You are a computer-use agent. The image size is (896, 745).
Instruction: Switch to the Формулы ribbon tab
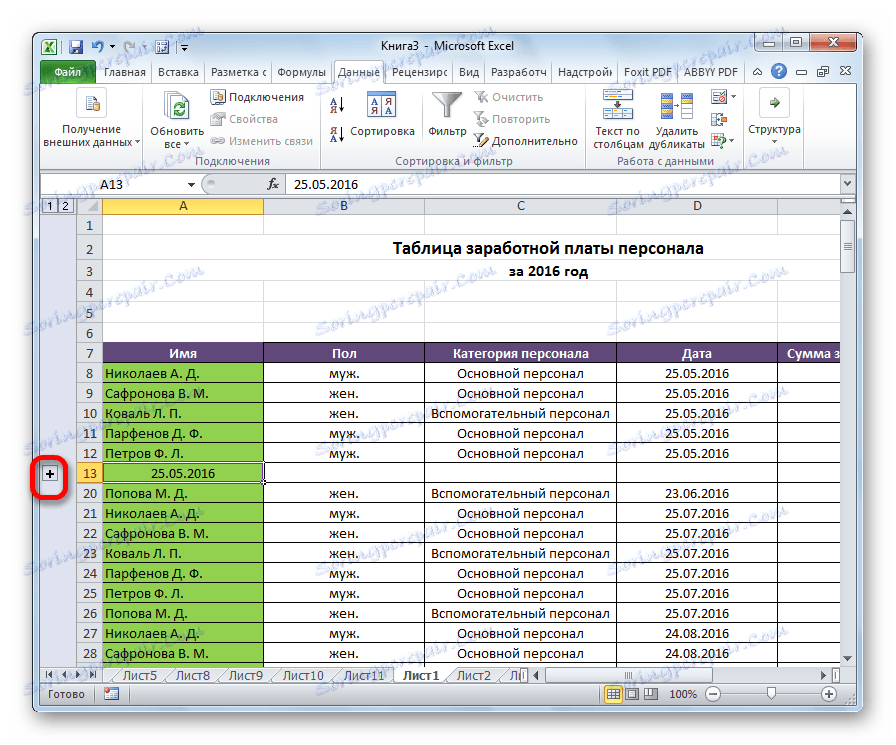pyautogui.click(x=302, y=72)
